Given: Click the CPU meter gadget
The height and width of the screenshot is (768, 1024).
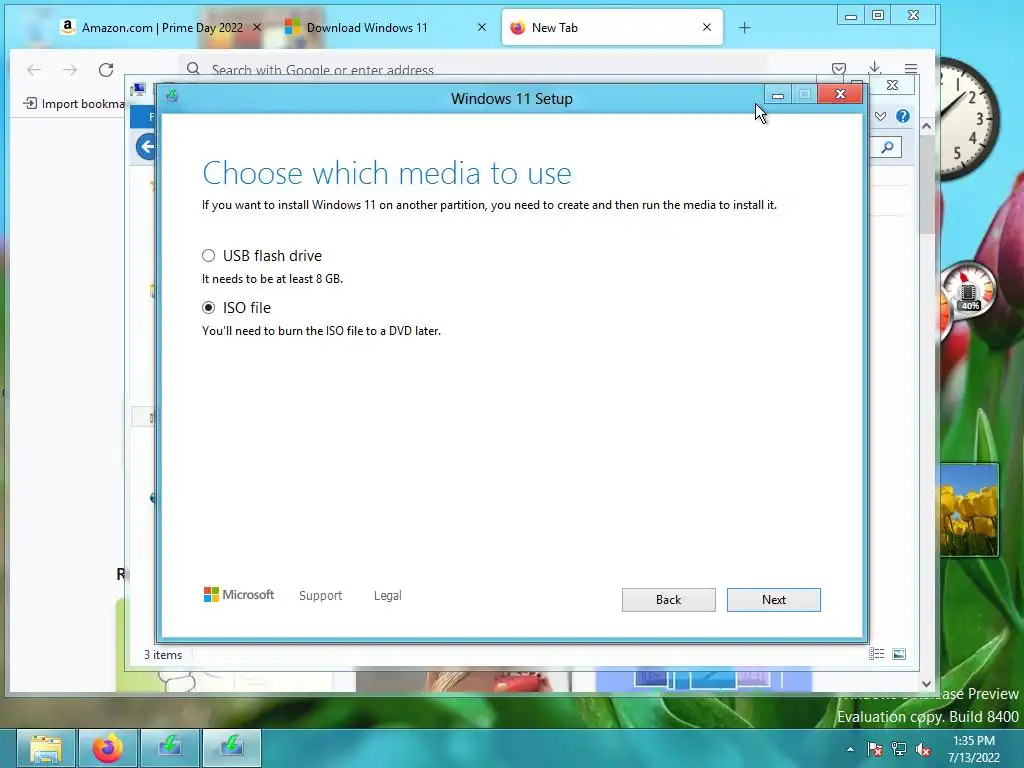Looking at the screenshot, I should 968,290.
